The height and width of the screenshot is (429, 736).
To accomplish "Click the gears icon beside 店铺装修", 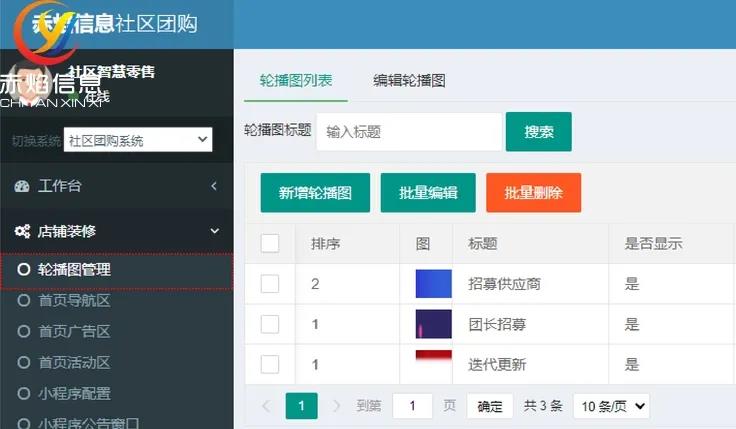I will coord(22,231).
